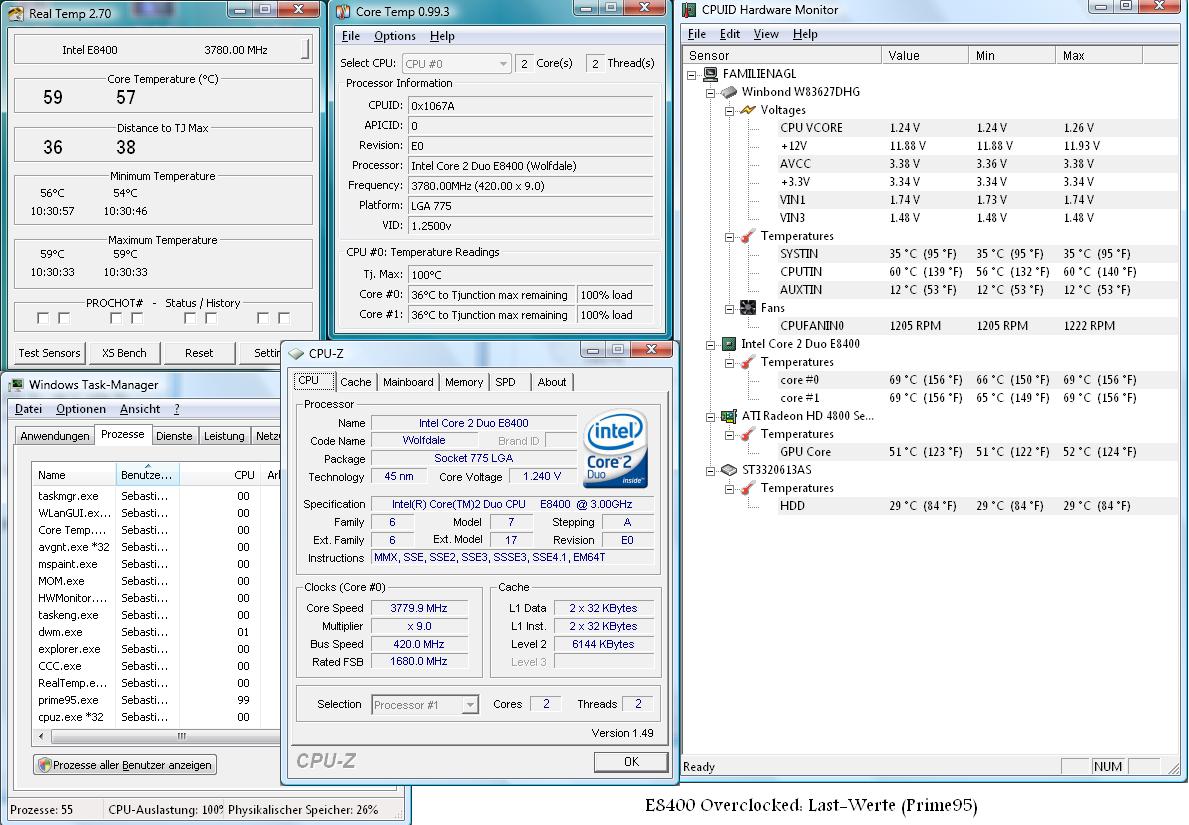Click the ATI Radeon HD 4800 card icon

tap(729, 416)
